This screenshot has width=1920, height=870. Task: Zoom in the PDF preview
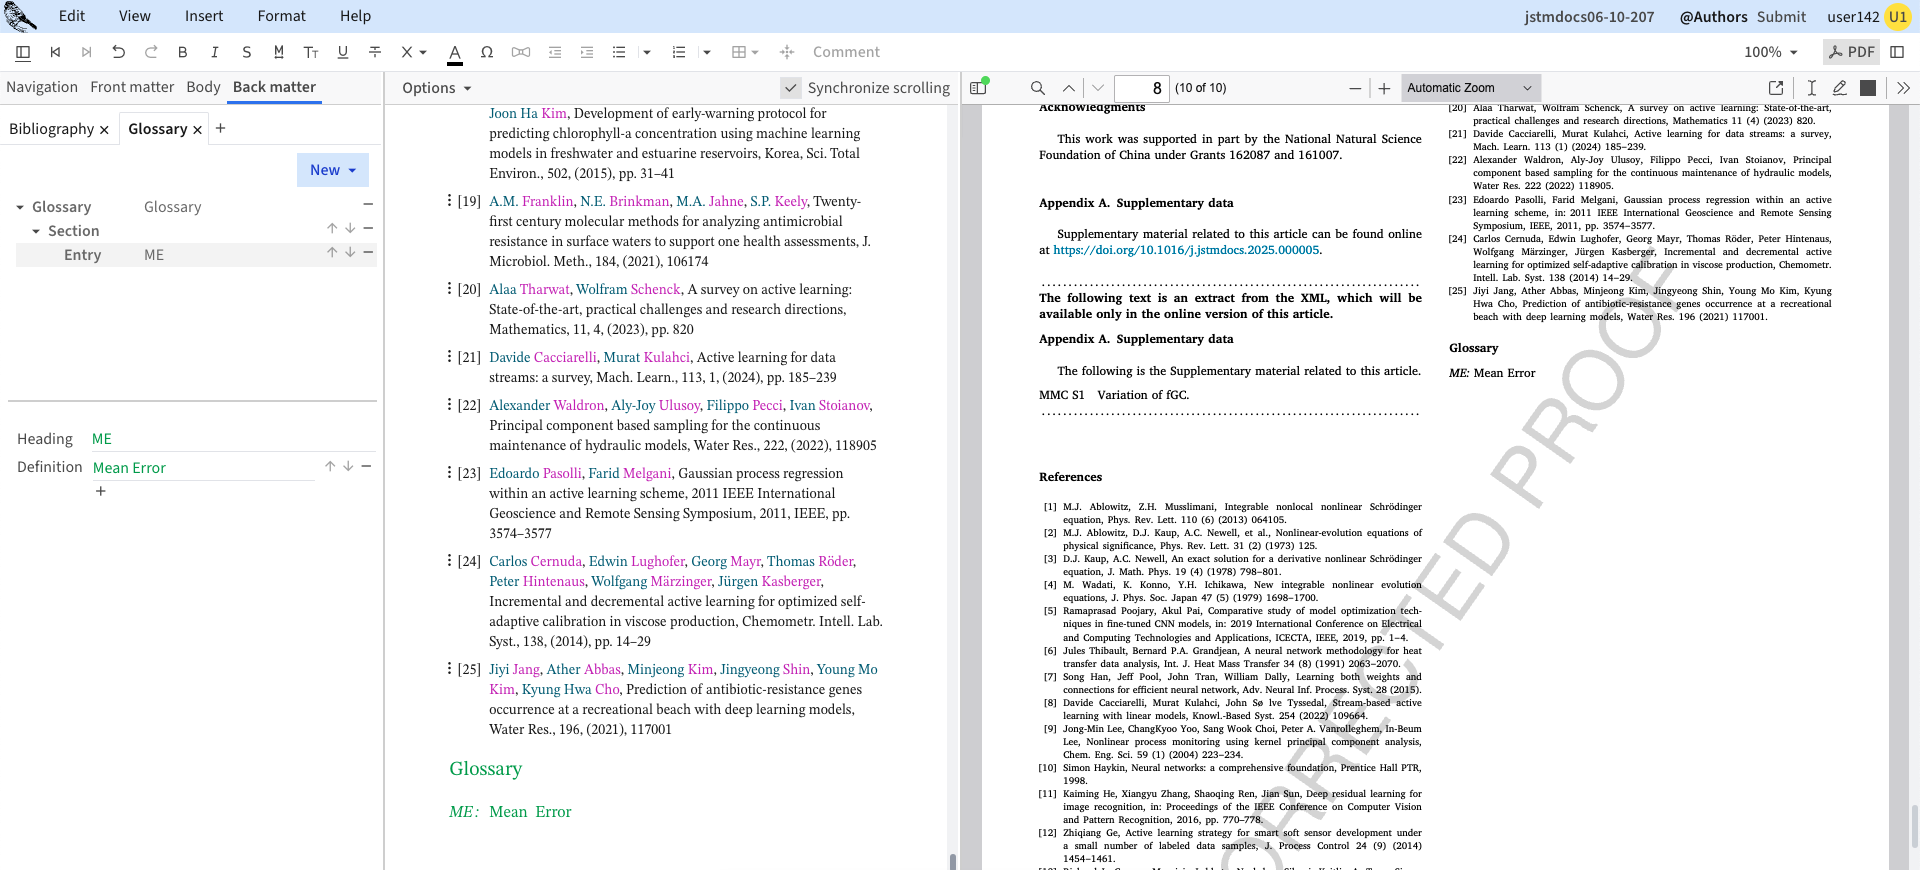[x=1384, y=88]
